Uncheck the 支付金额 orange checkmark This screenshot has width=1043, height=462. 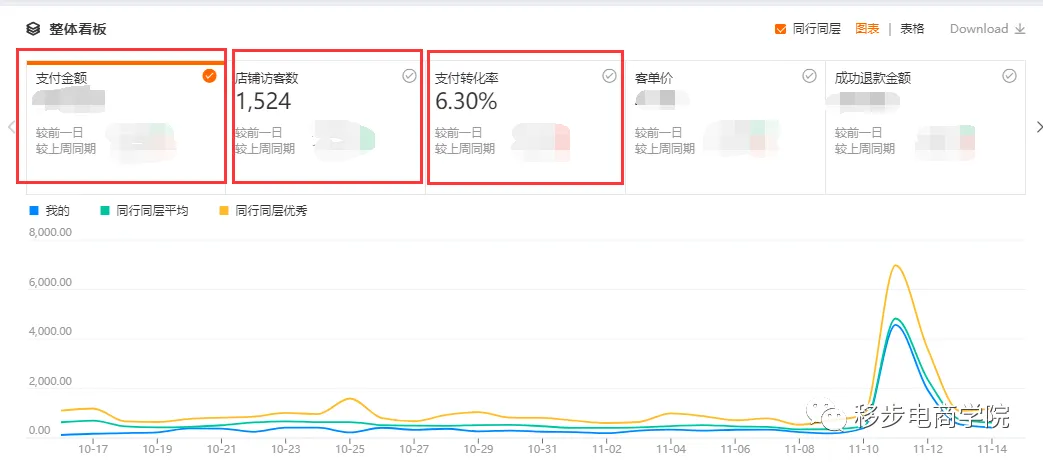(209, 76)
